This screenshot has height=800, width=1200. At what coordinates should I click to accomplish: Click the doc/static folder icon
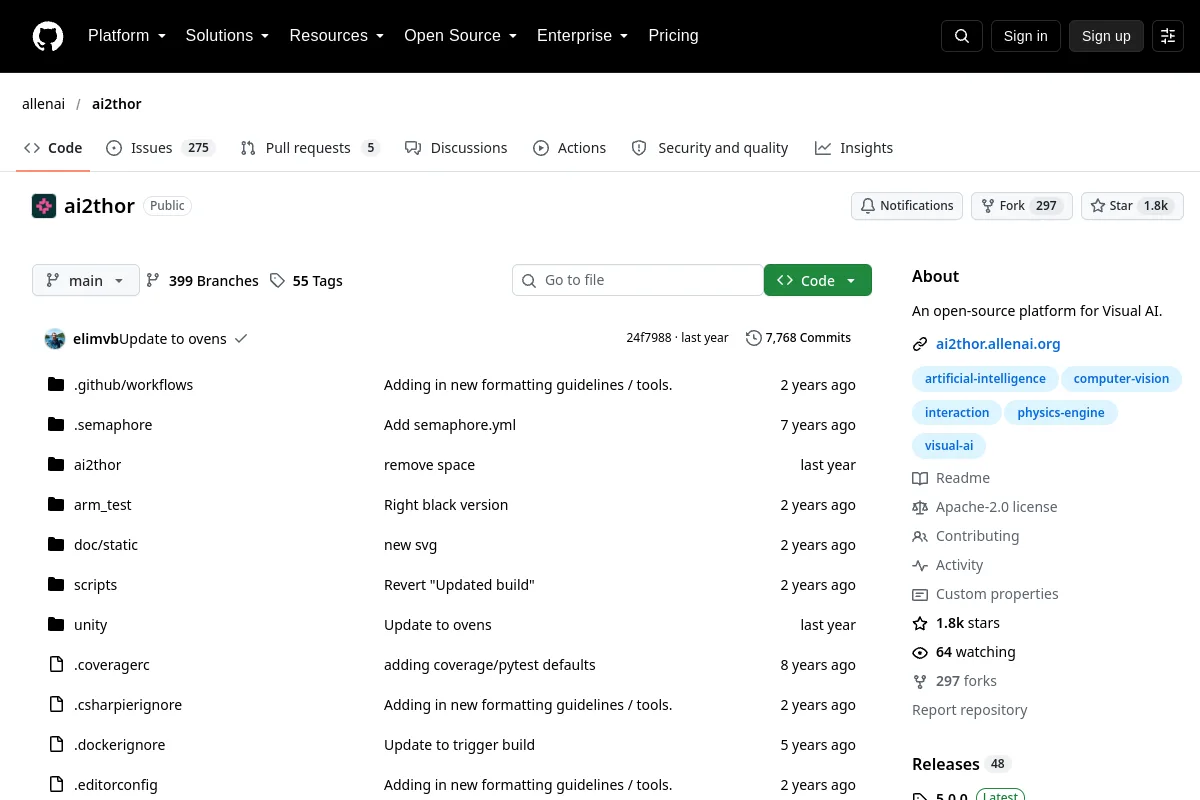pos(56,544)
